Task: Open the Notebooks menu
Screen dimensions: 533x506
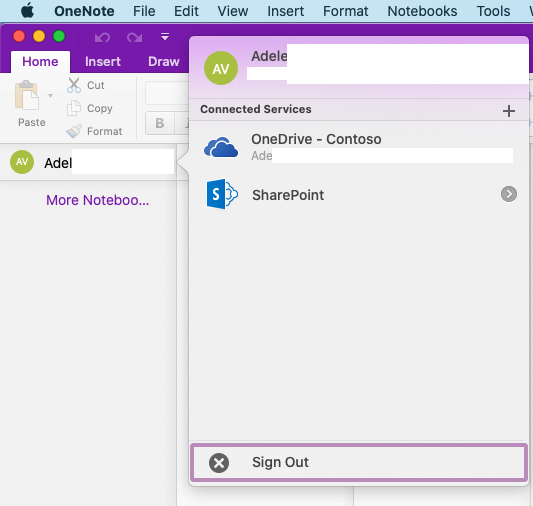Action: 422,11
